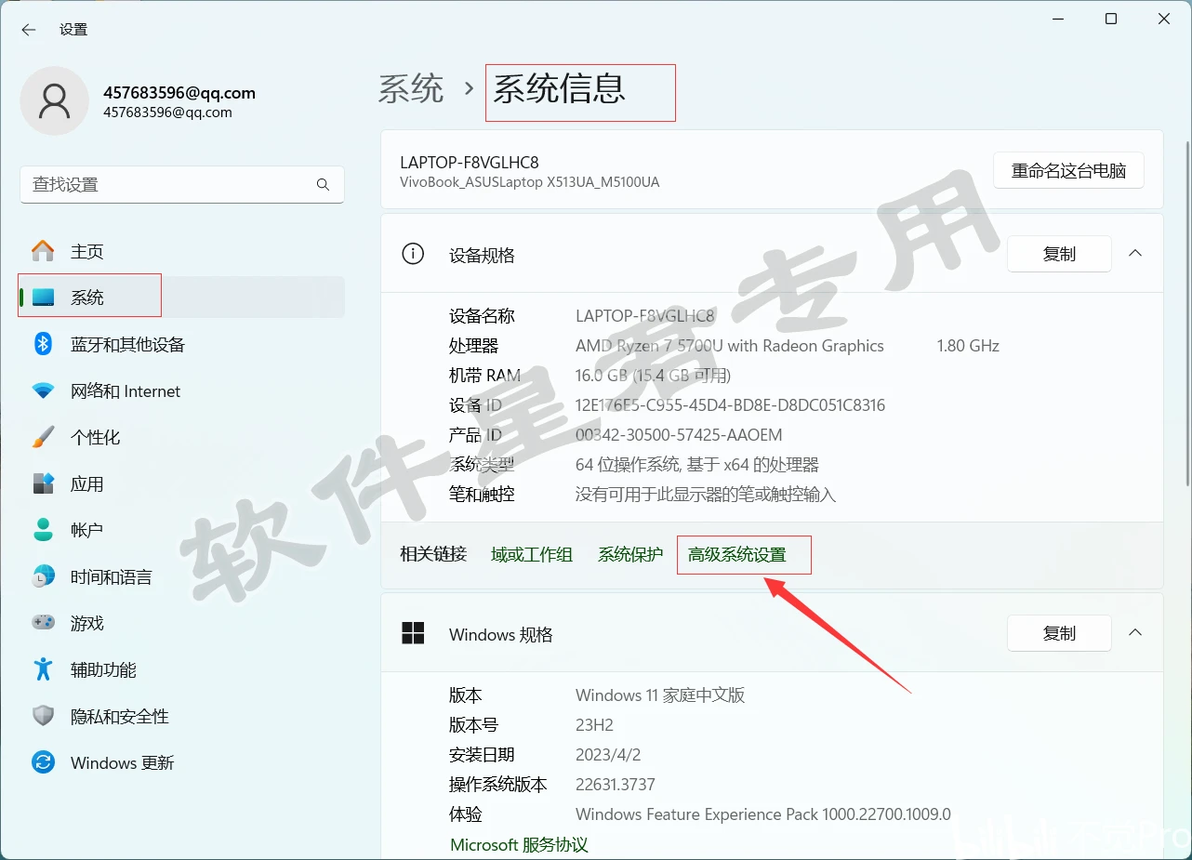Viewport: 1192px width, 860px height.
Task: Open 系统保护 link
Action: (630, 554)
